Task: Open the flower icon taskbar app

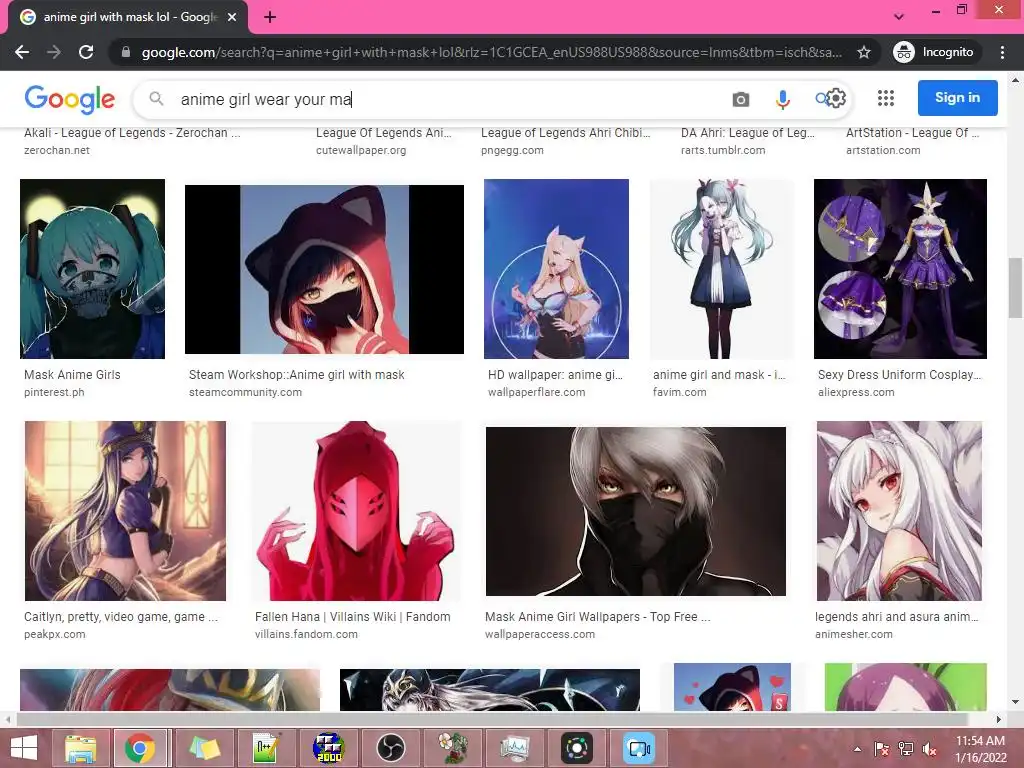Action: coord(453,748)
